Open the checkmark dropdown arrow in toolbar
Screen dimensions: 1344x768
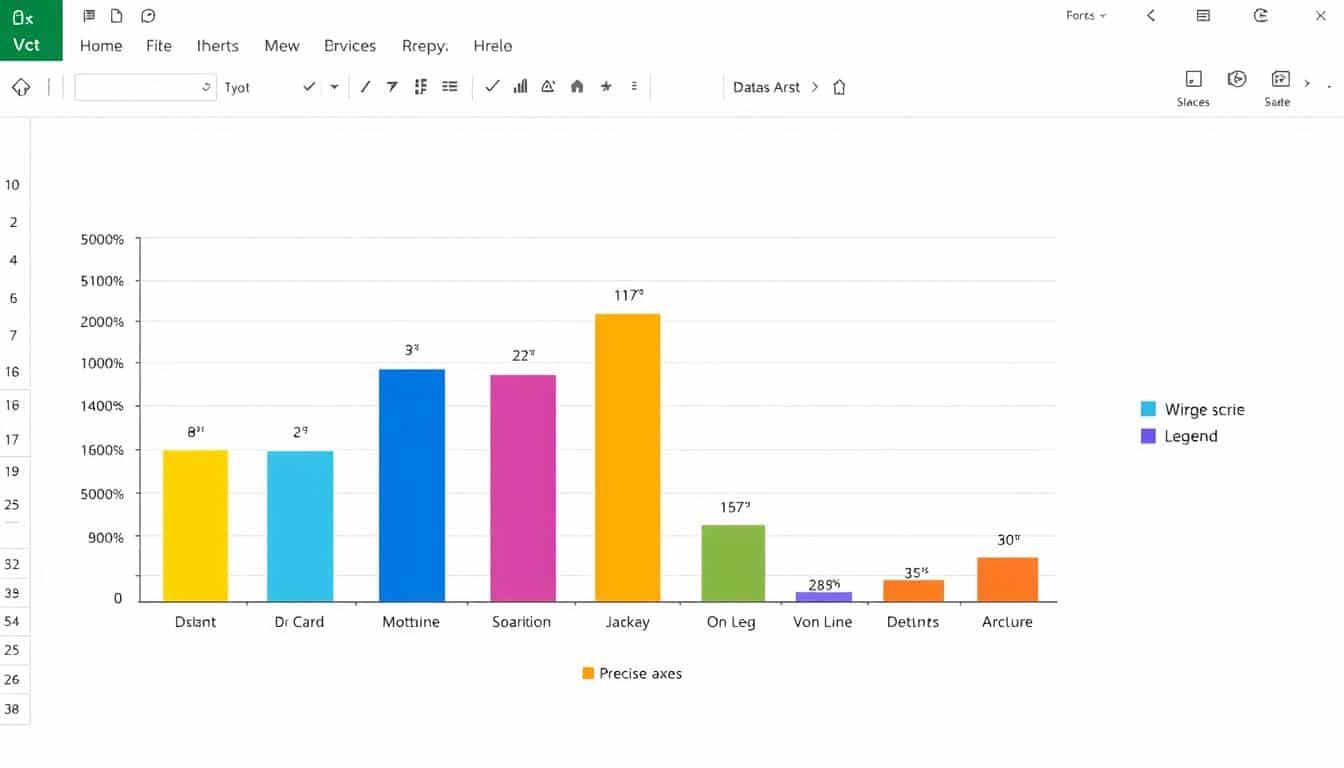click(335, 87)
